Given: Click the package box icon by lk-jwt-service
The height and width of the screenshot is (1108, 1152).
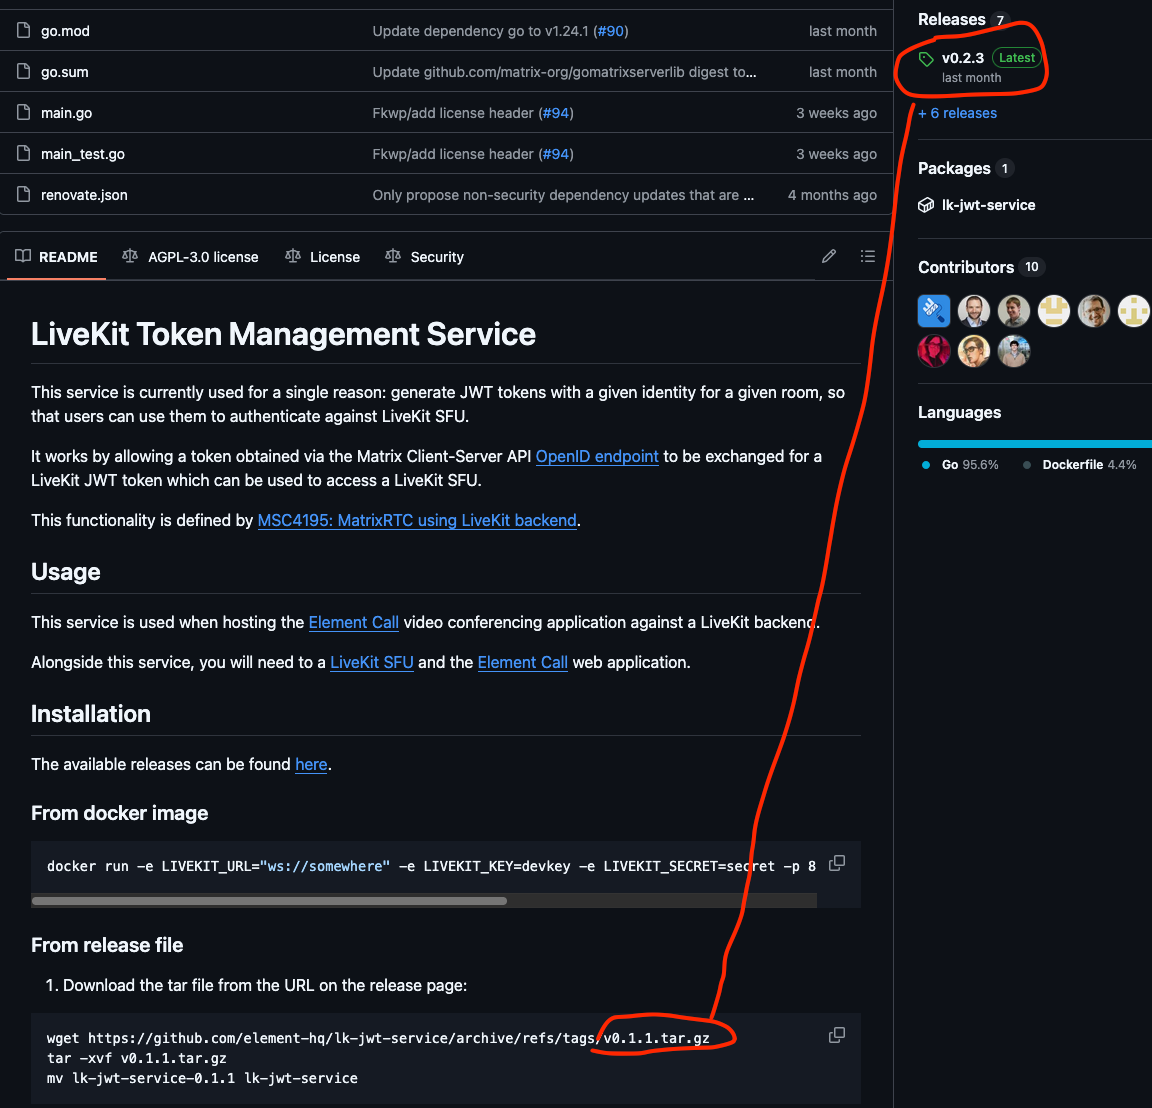Looking at the screenshot, I should pos(926,205).
